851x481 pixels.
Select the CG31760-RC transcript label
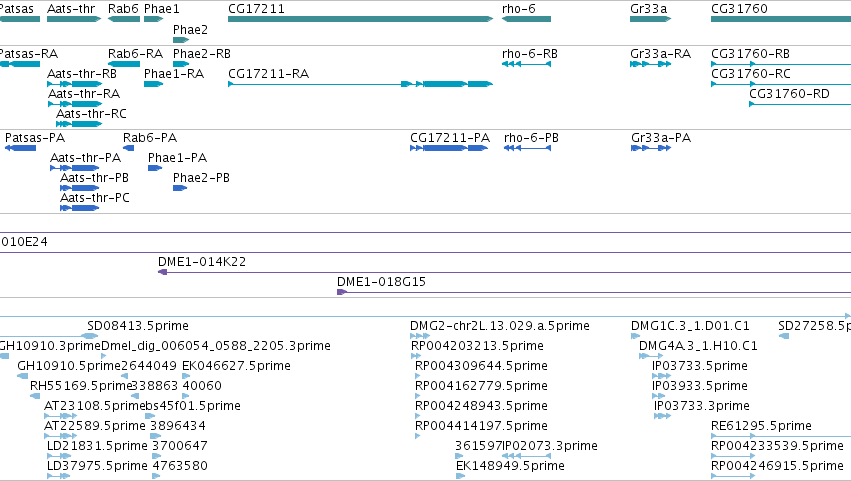[751, 73]
